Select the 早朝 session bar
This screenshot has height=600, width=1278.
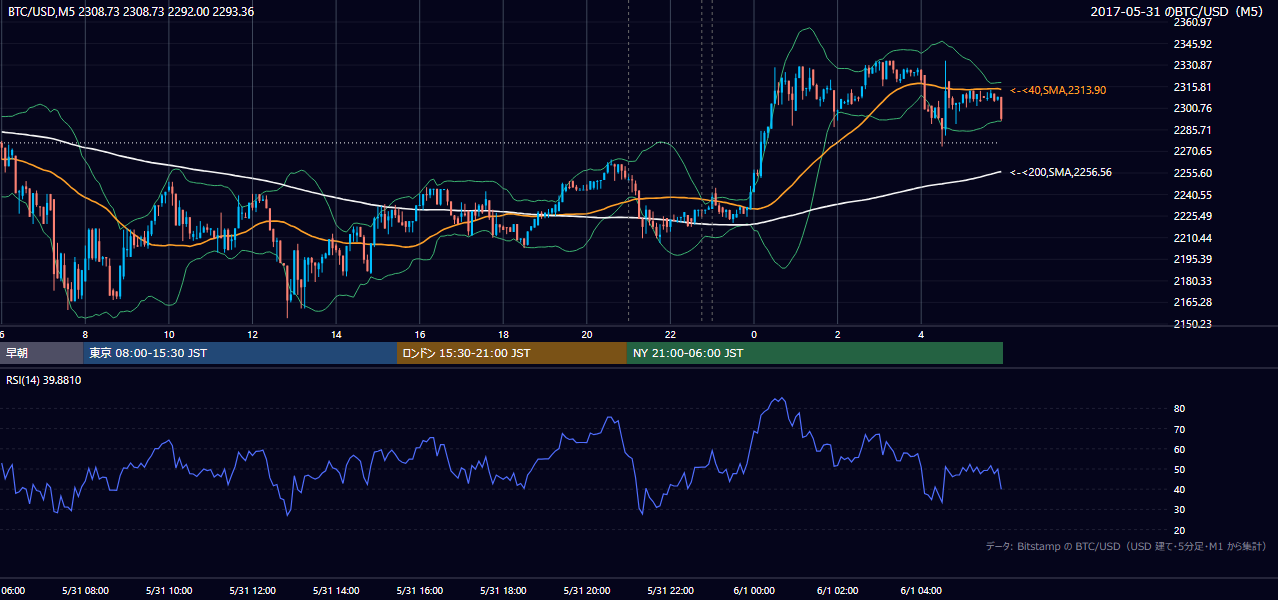41,353
